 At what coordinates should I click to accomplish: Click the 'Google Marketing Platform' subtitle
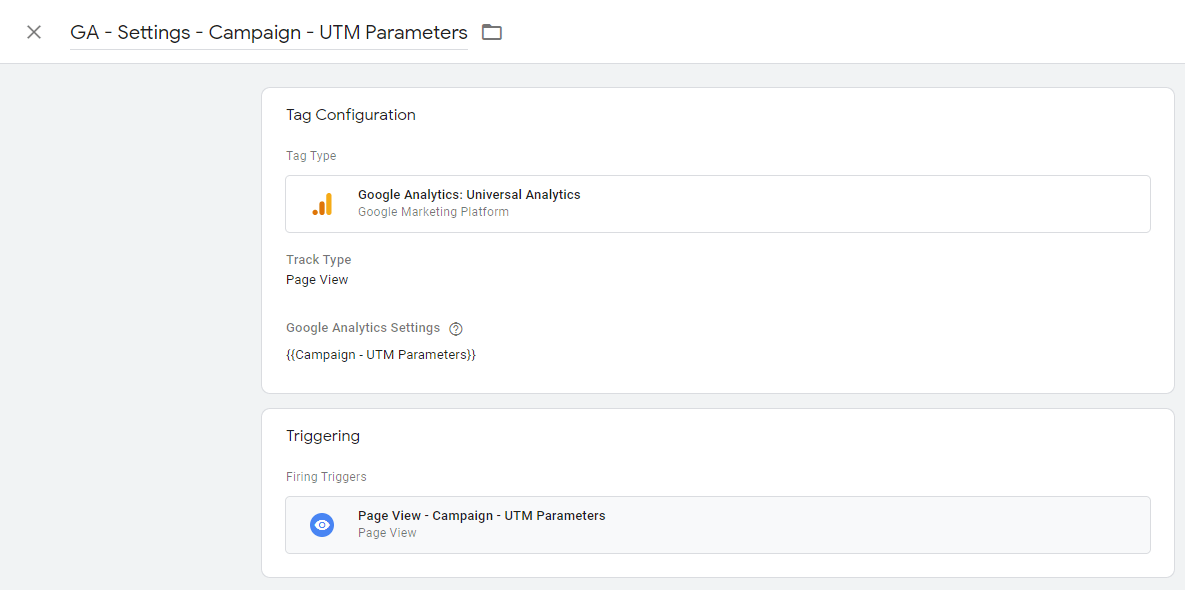pos(433,212)
